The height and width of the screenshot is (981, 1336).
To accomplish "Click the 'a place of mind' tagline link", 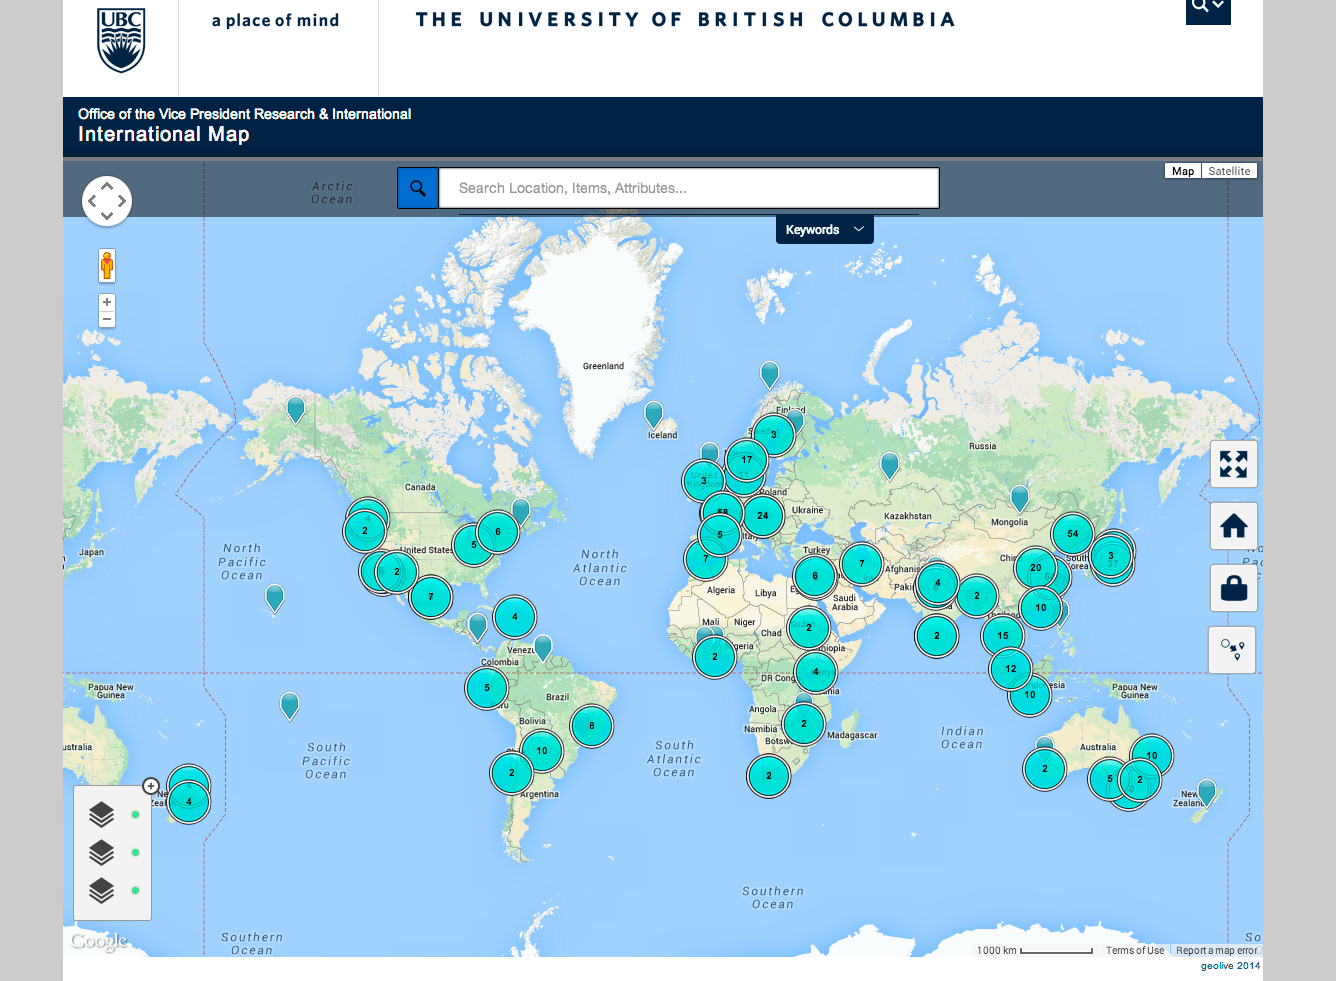I will click(275, 20).
